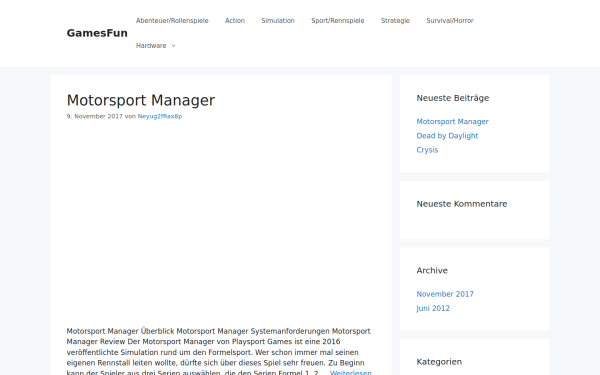
Task: Open Motorsport Manager in Neueste Beiträge
Action: coord(452,122)
